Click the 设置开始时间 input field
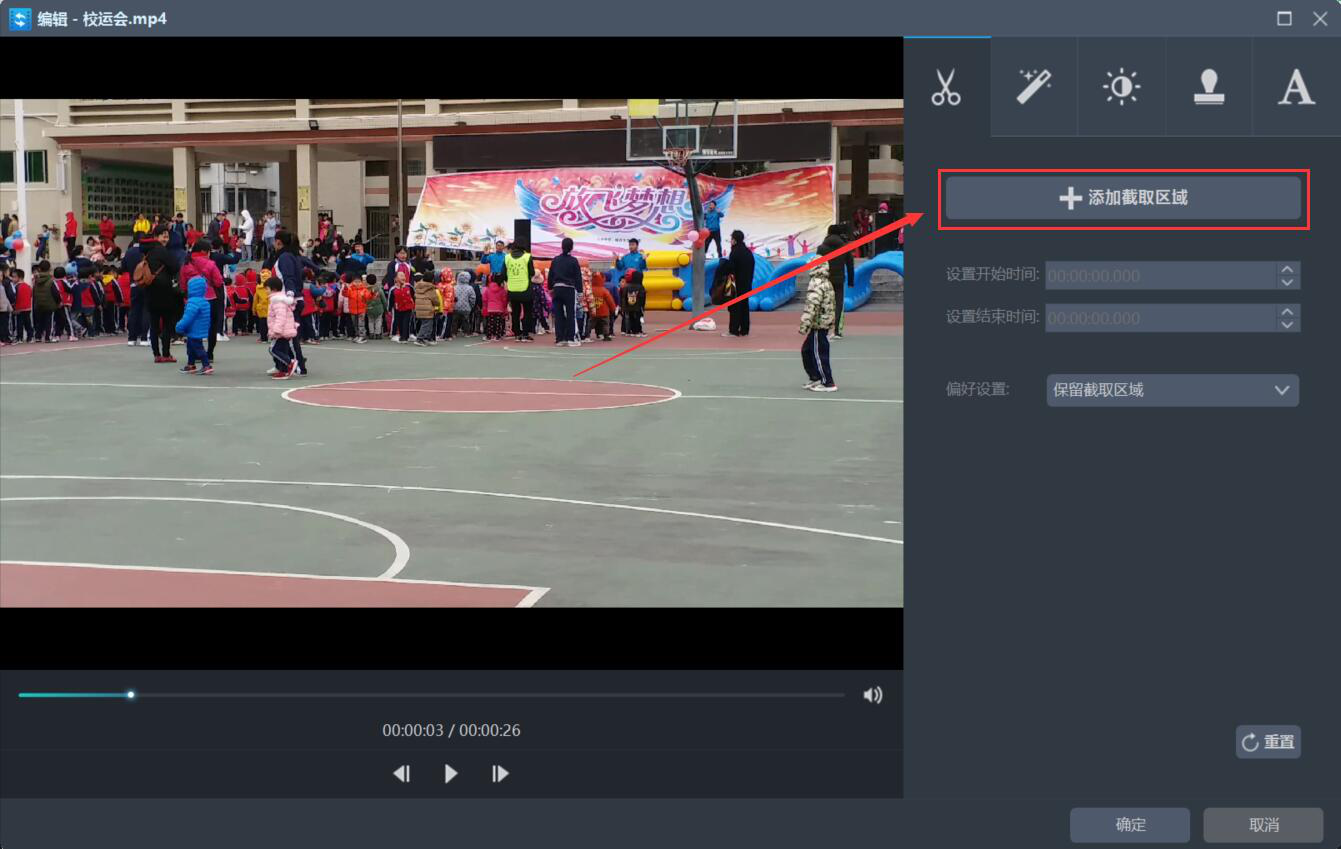1341x849 pixels. [1161, 275]
